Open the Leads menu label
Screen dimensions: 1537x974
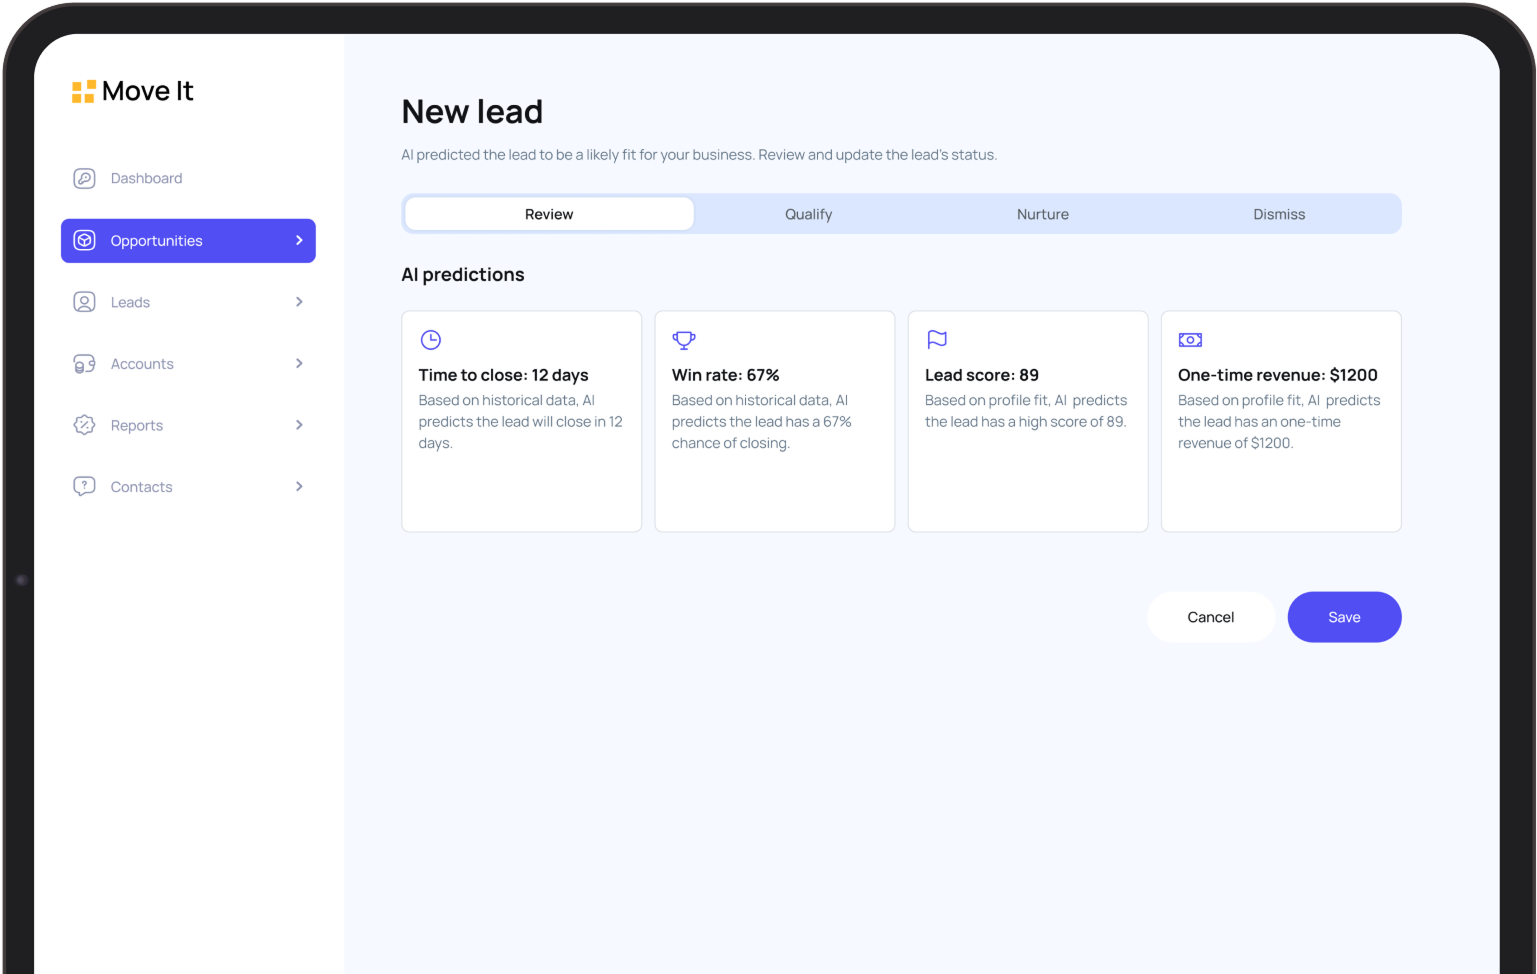point(130,302)
